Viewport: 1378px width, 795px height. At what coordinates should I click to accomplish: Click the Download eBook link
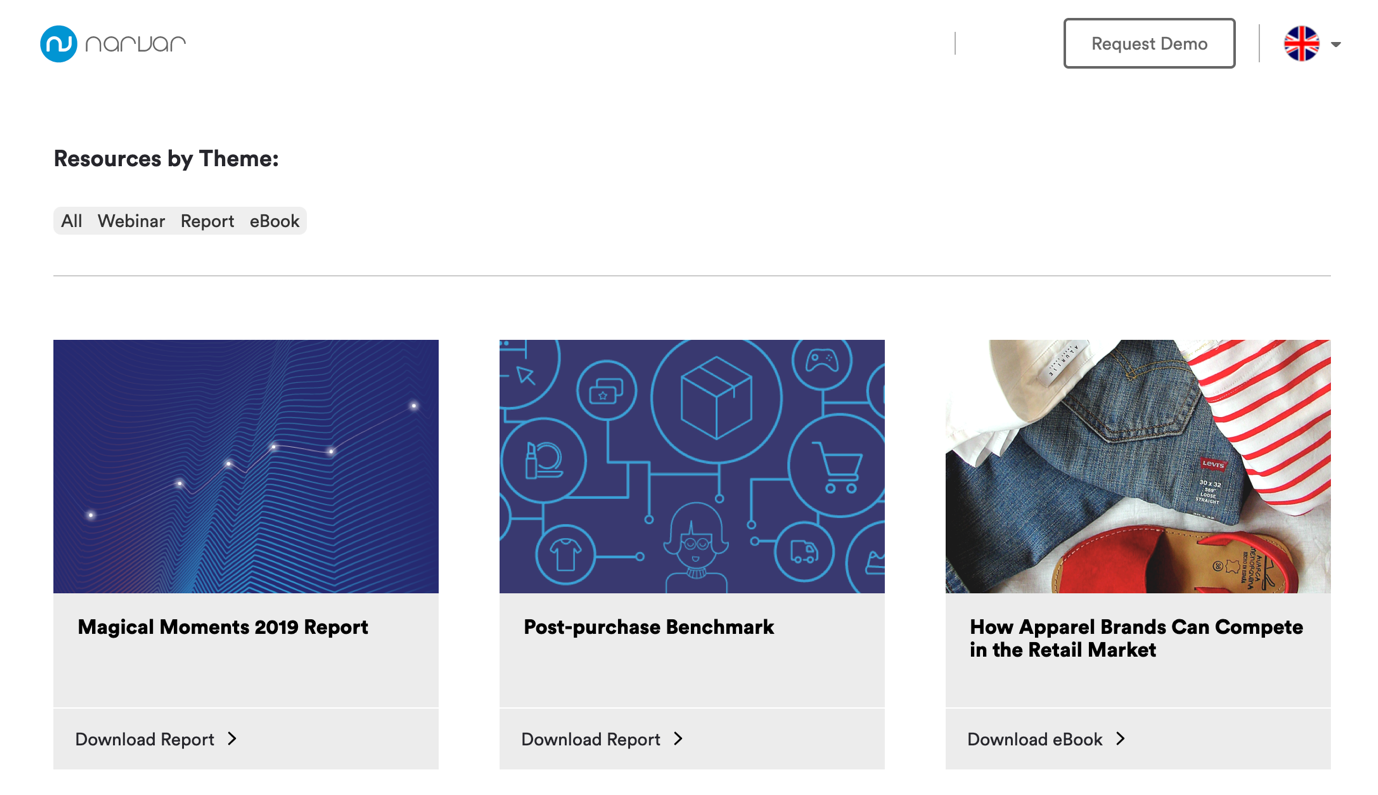tap(1035, 739)
